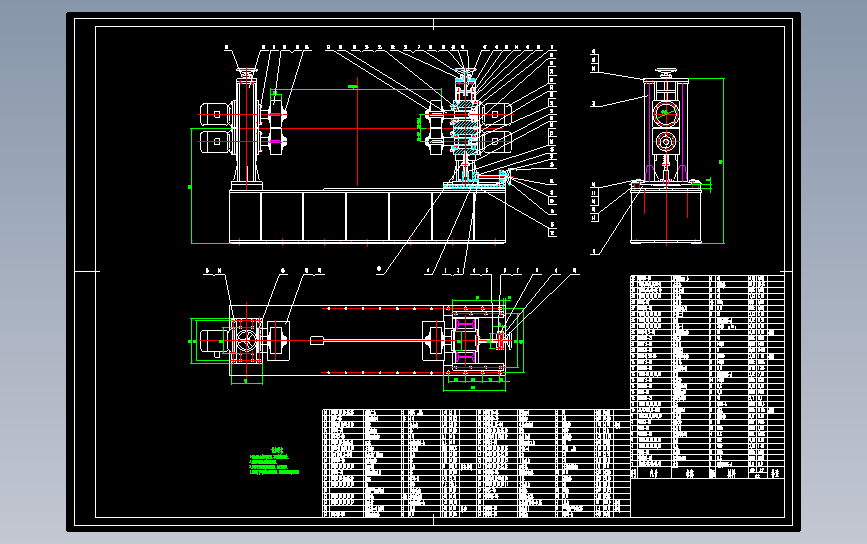Select the upper roll circle in end view
This screenshot has width=867, height=544.
[665, 114]
